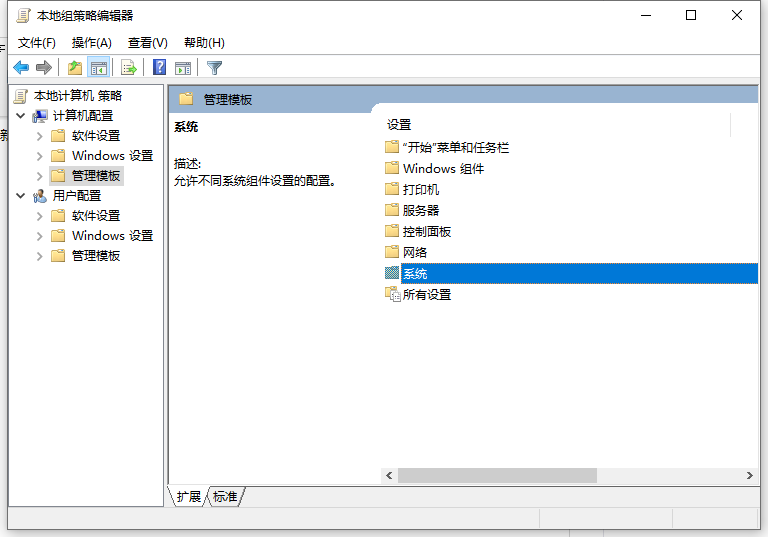
Task: Select the 所有设置 item in the list
Action: tap(427, 294)
